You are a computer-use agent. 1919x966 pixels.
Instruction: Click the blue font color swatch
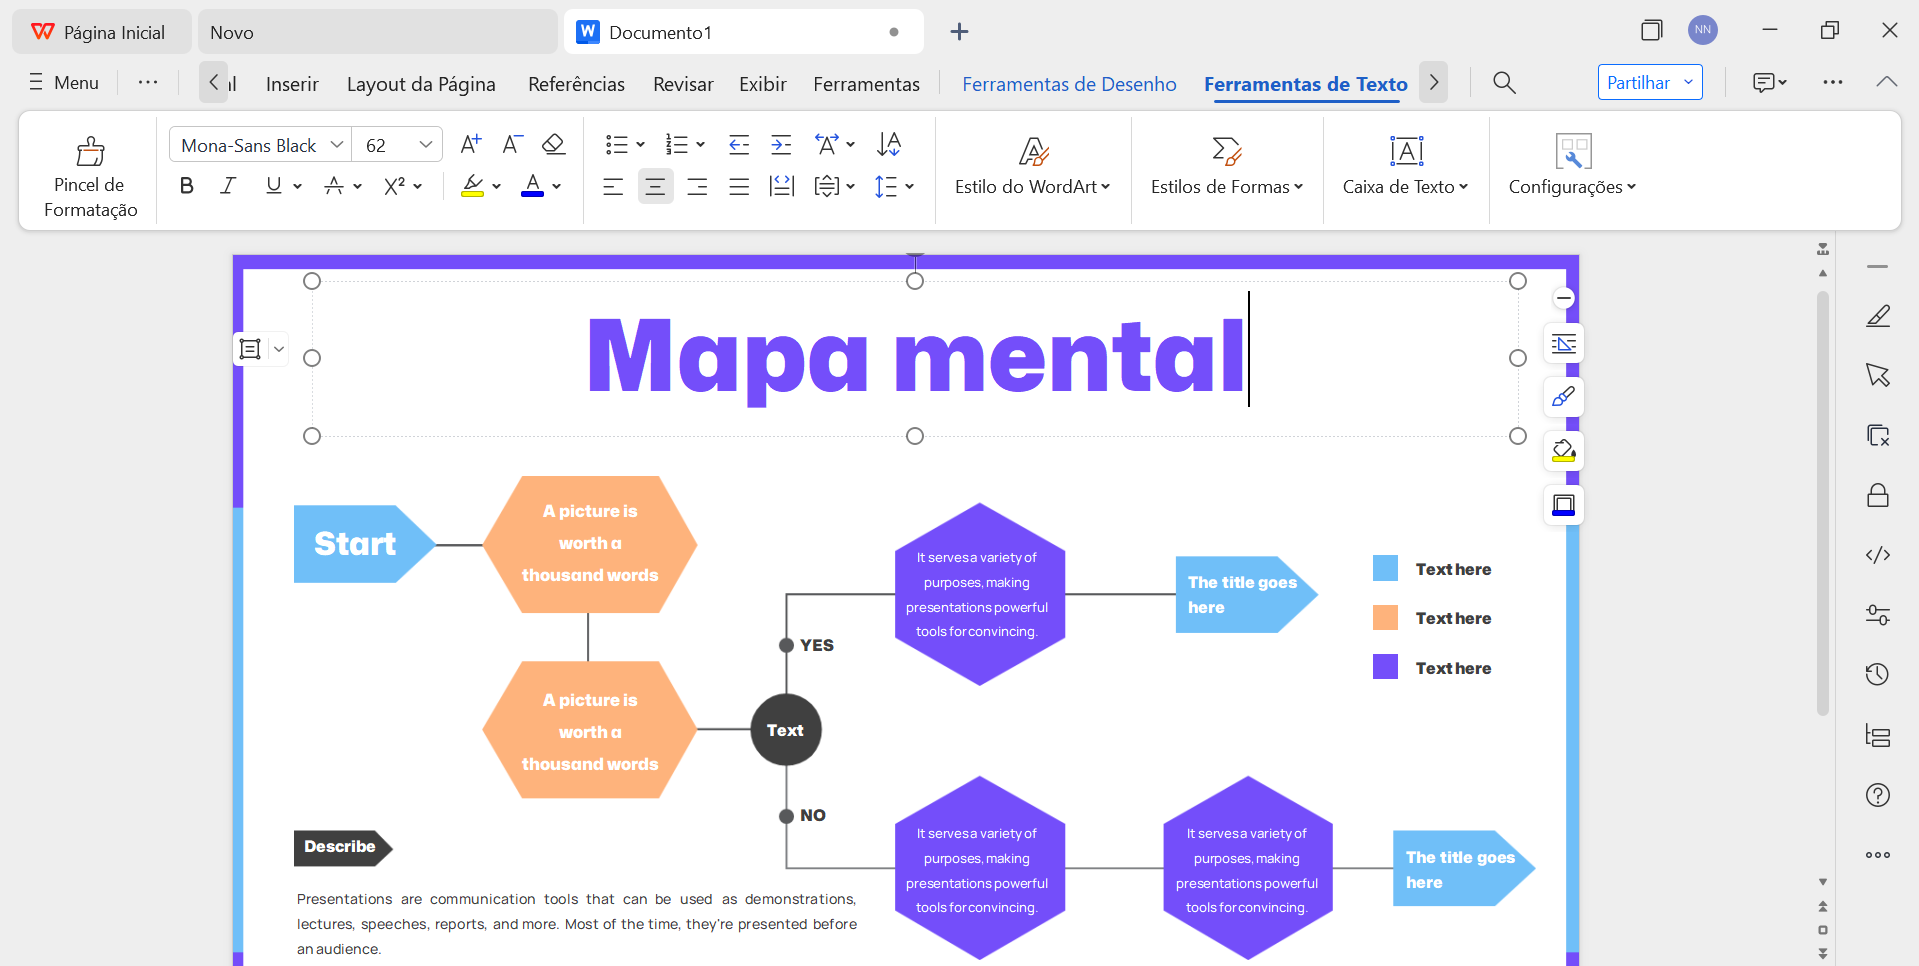point(533,186)
